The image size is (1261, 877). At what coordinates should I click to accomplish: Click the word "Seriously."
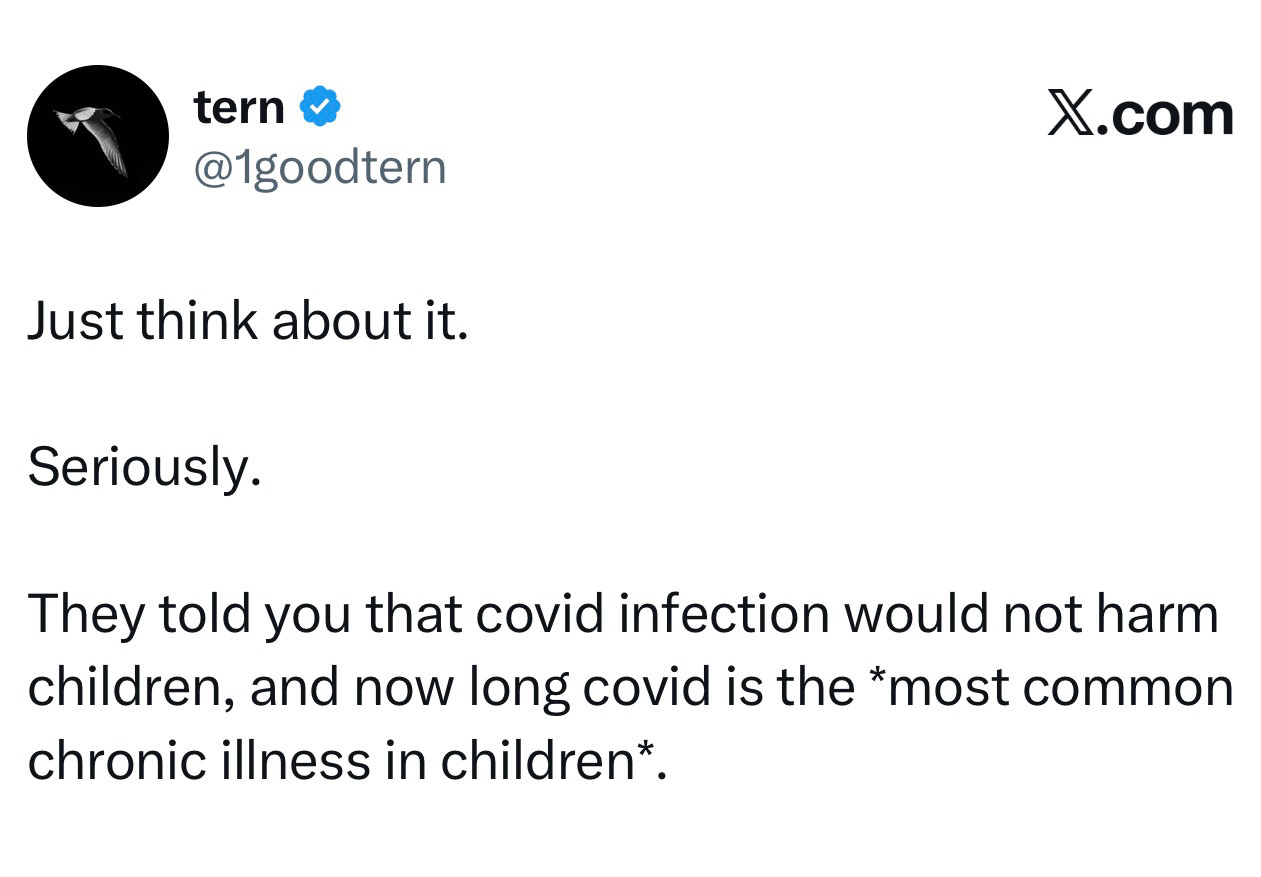tap(145, 466)
